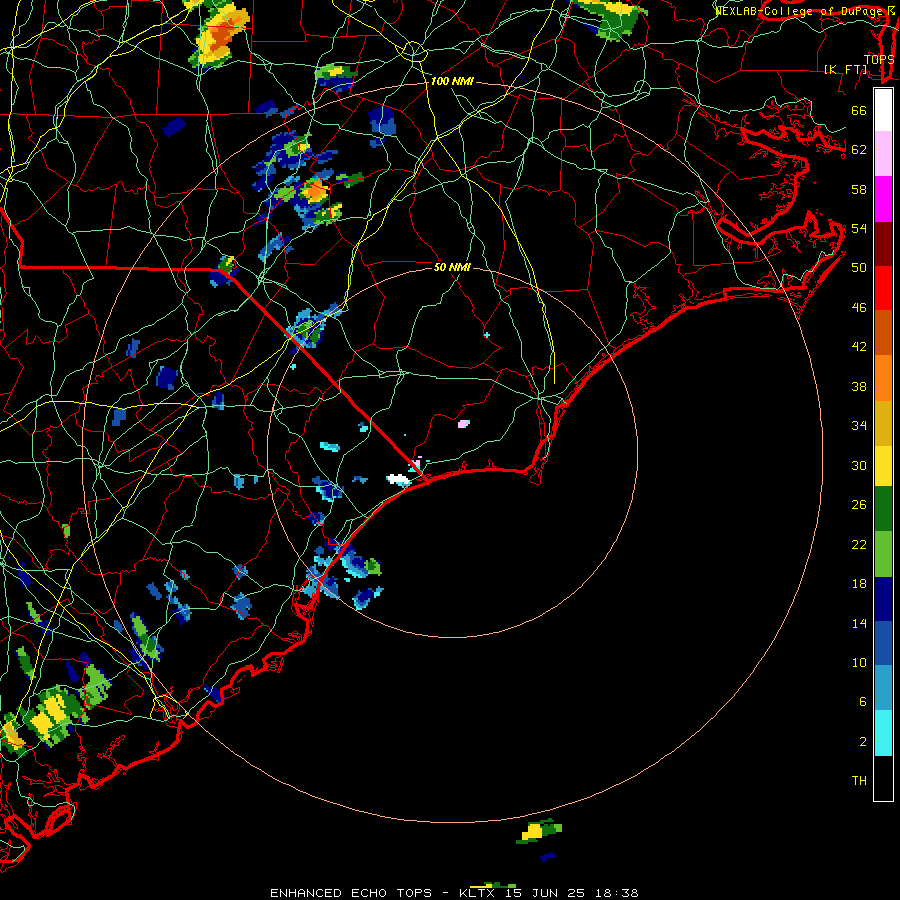Click the legend value "30"
The image size is (900, 900).
pyautogui.click(x=859, y=465)
